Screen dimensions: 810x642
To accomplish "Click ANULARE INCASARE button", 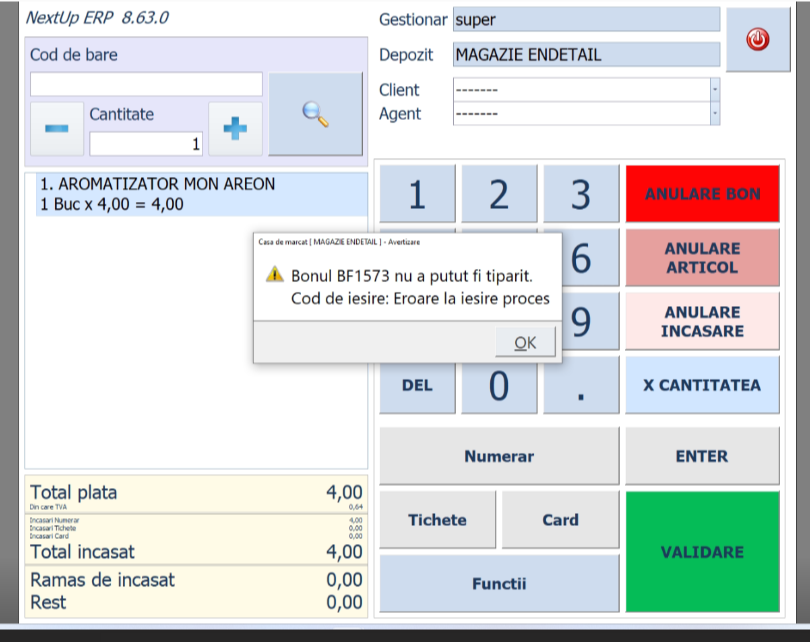I will 702,322.
